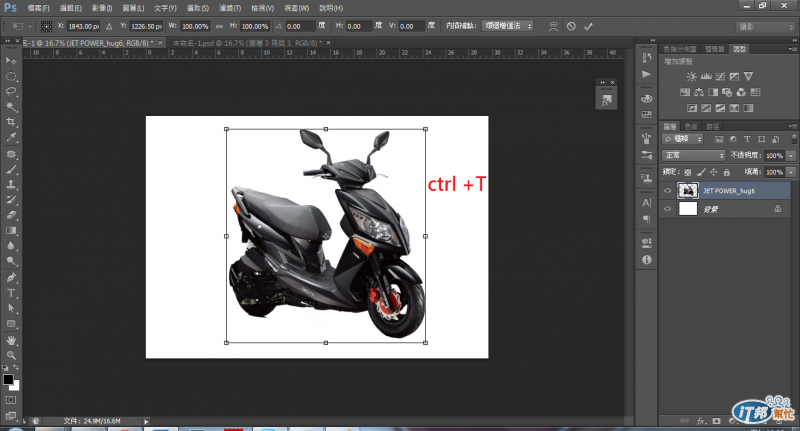Hide the JET POWER_hug6 layer

point(667,191)
